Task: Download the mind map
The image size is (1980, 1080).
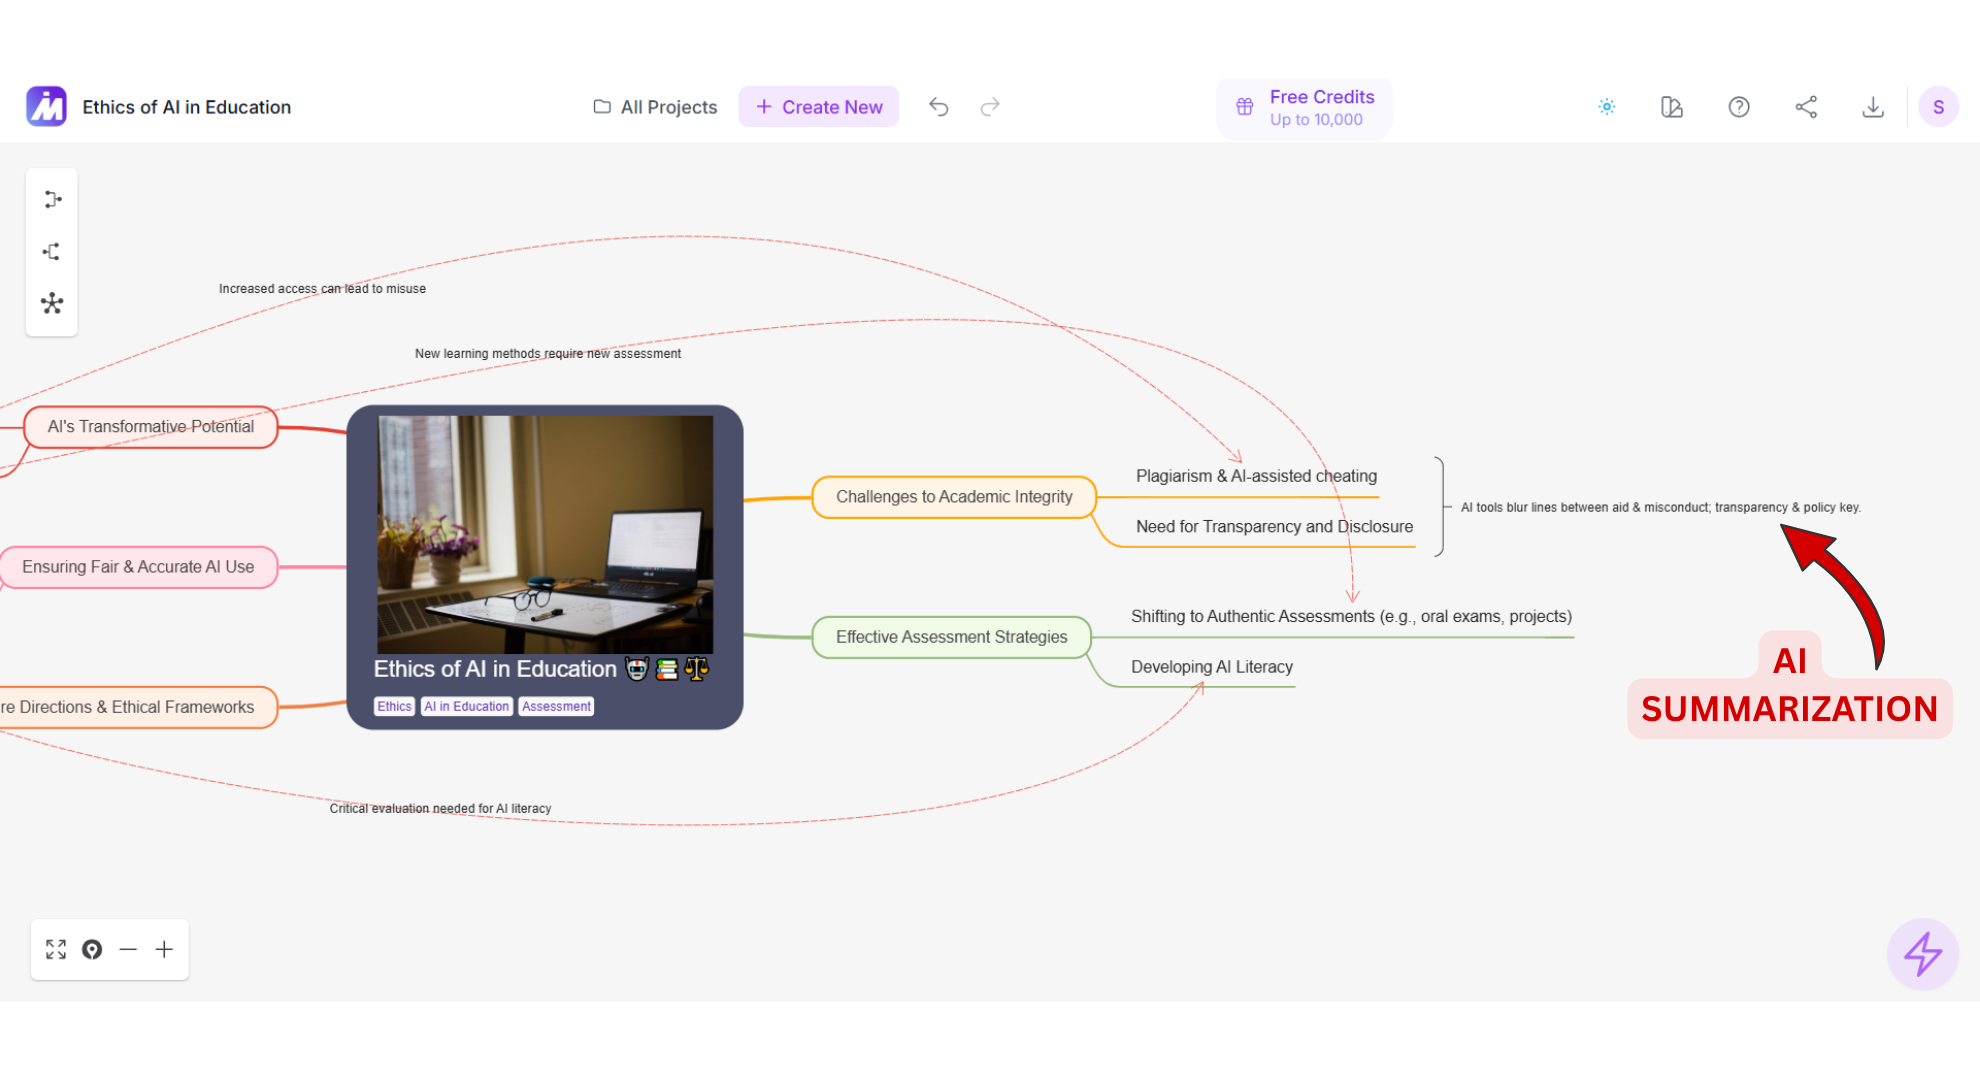Action: coord(1873,107)
